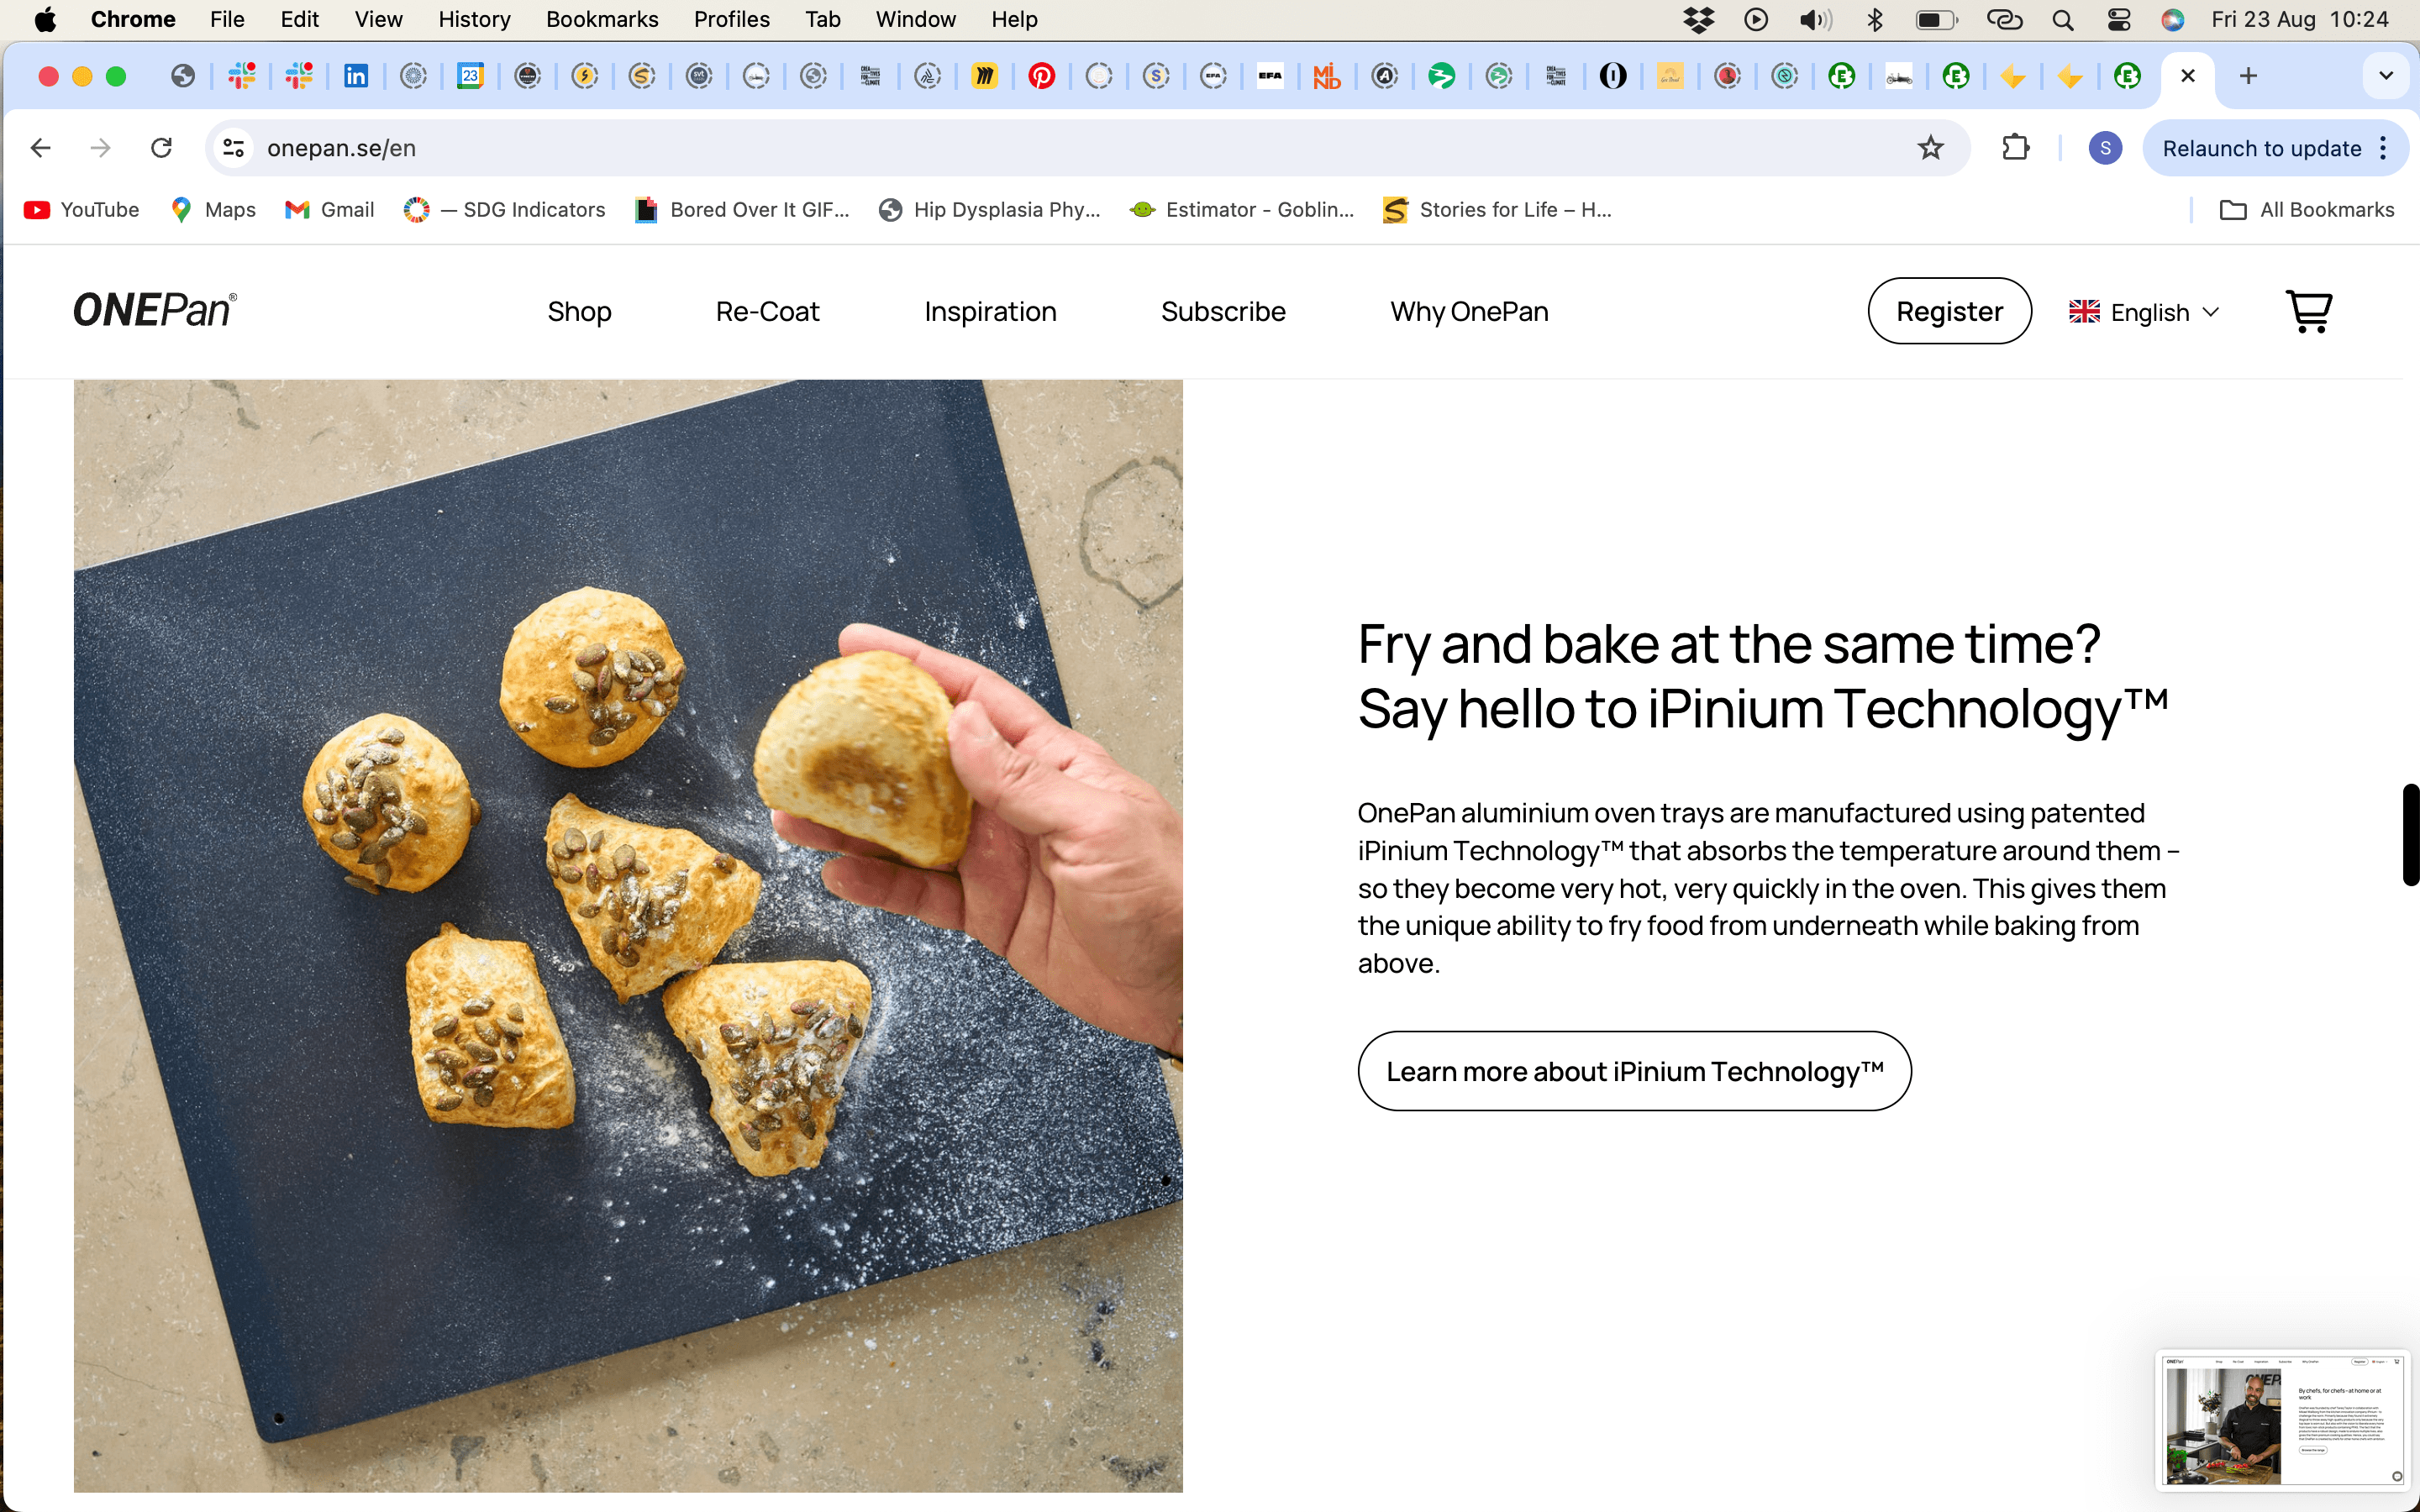Screen dimensions: 2420x1512
Task: Open the Subscribe navigation link
Action: (1223, 312)
